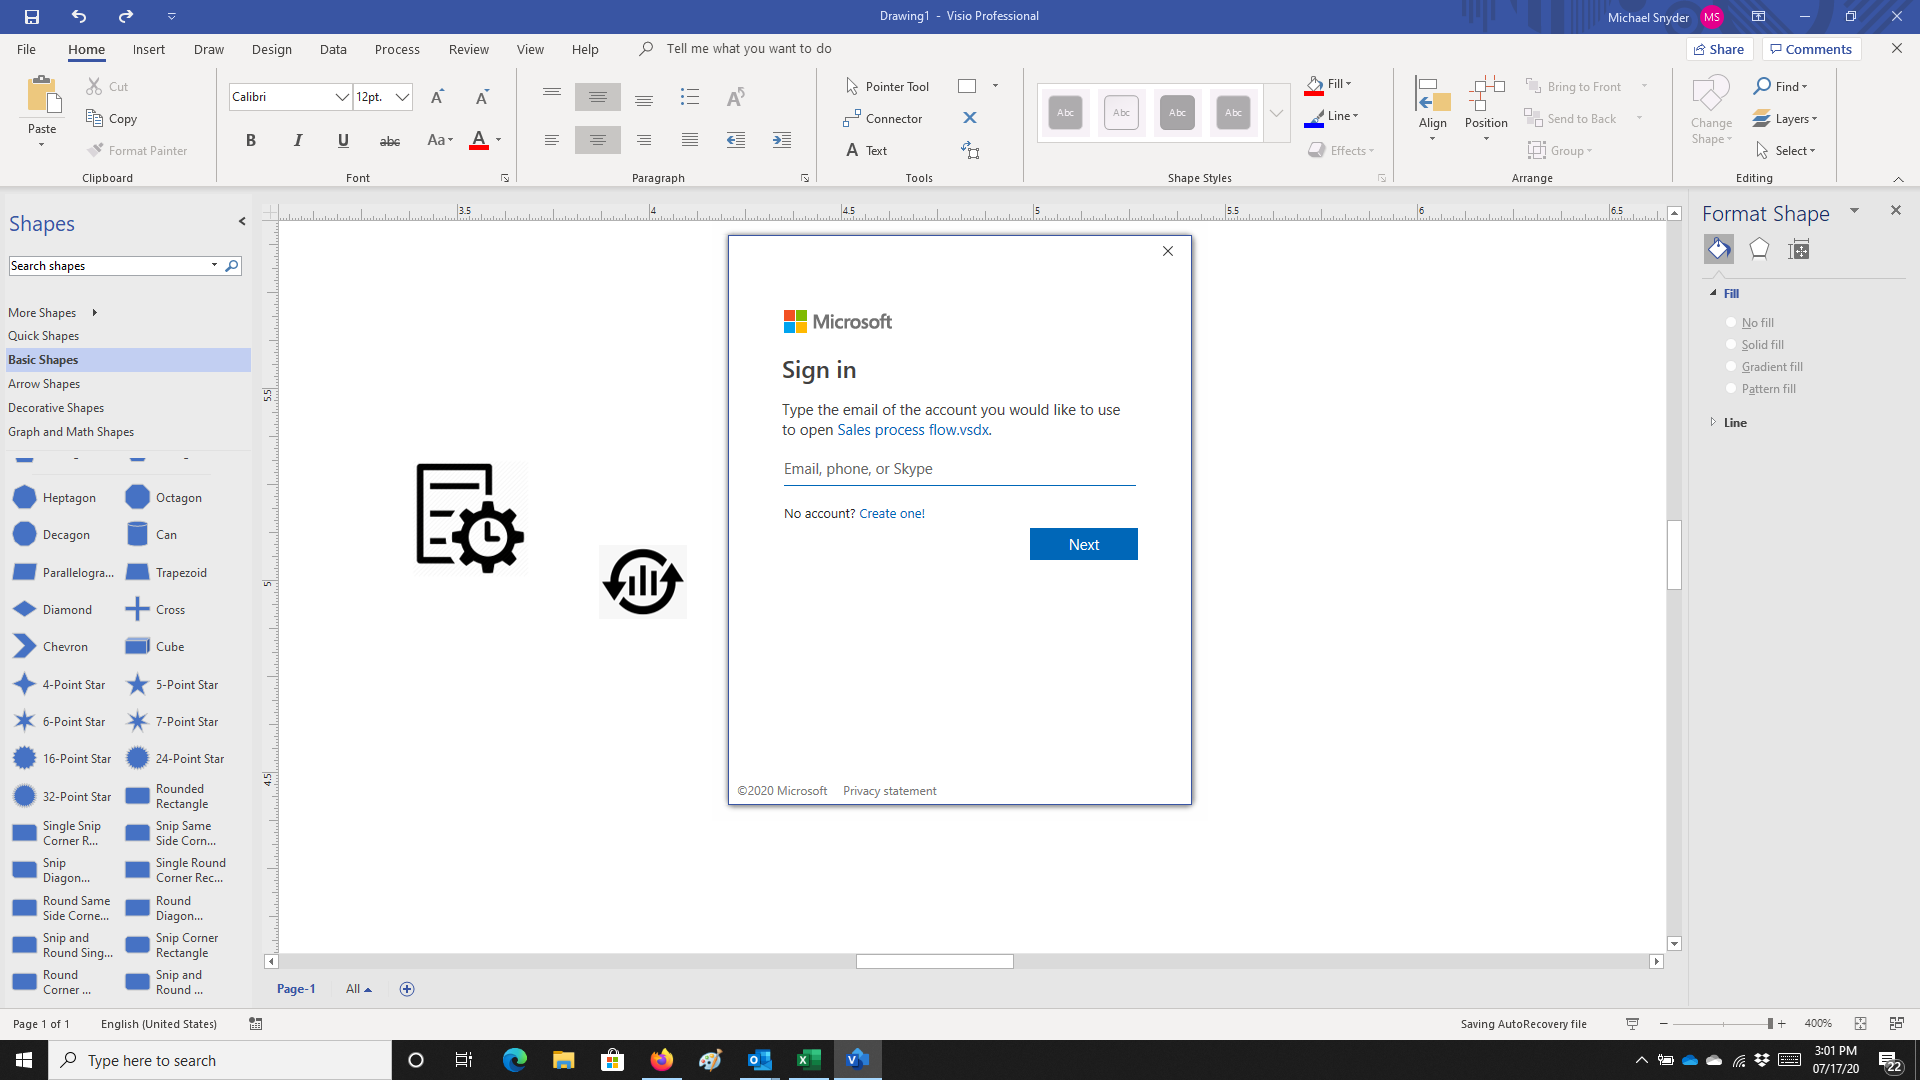Viewport: 1920px width, 1080px height.
Task: Toggle bold formatting
Action: coord(251,140)
